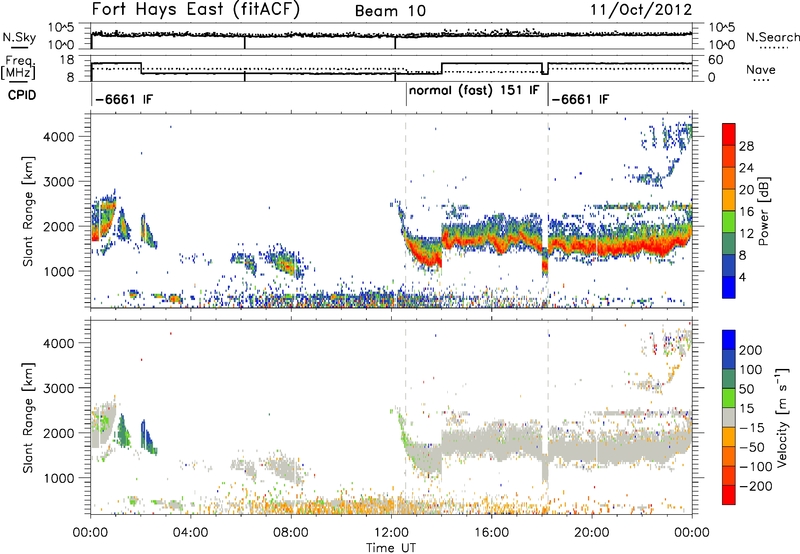Click the "3000" tick of the power panel
The image size is (800, 554).
click(58, 182)
